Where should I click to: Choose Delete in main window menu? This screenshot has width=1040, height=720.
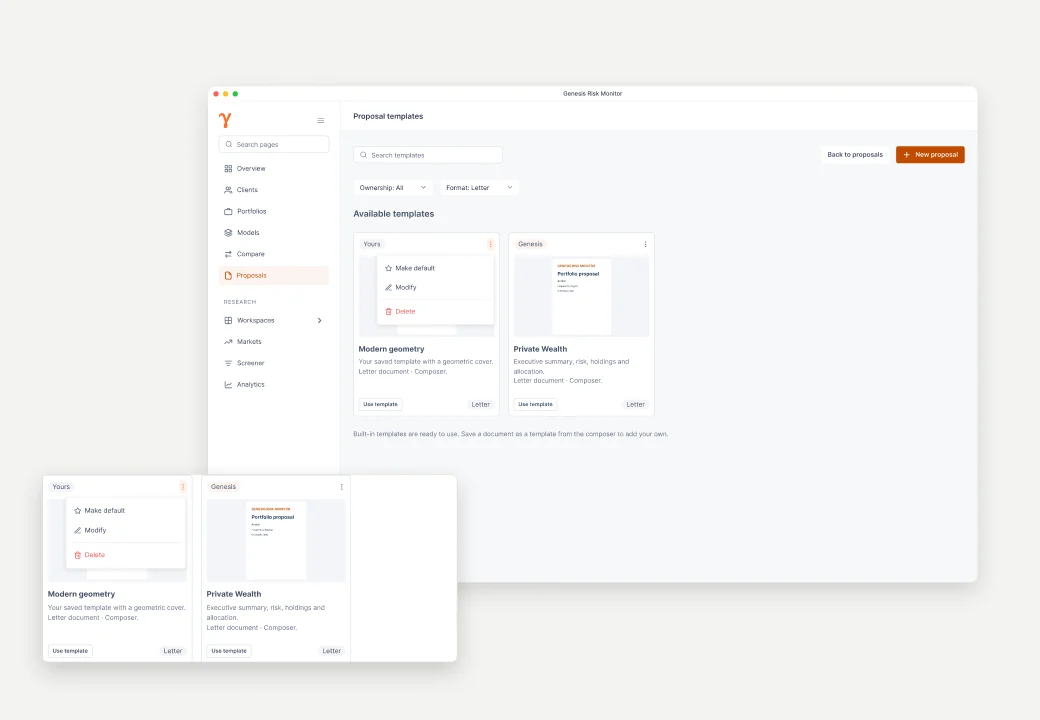tap(436, 312)
